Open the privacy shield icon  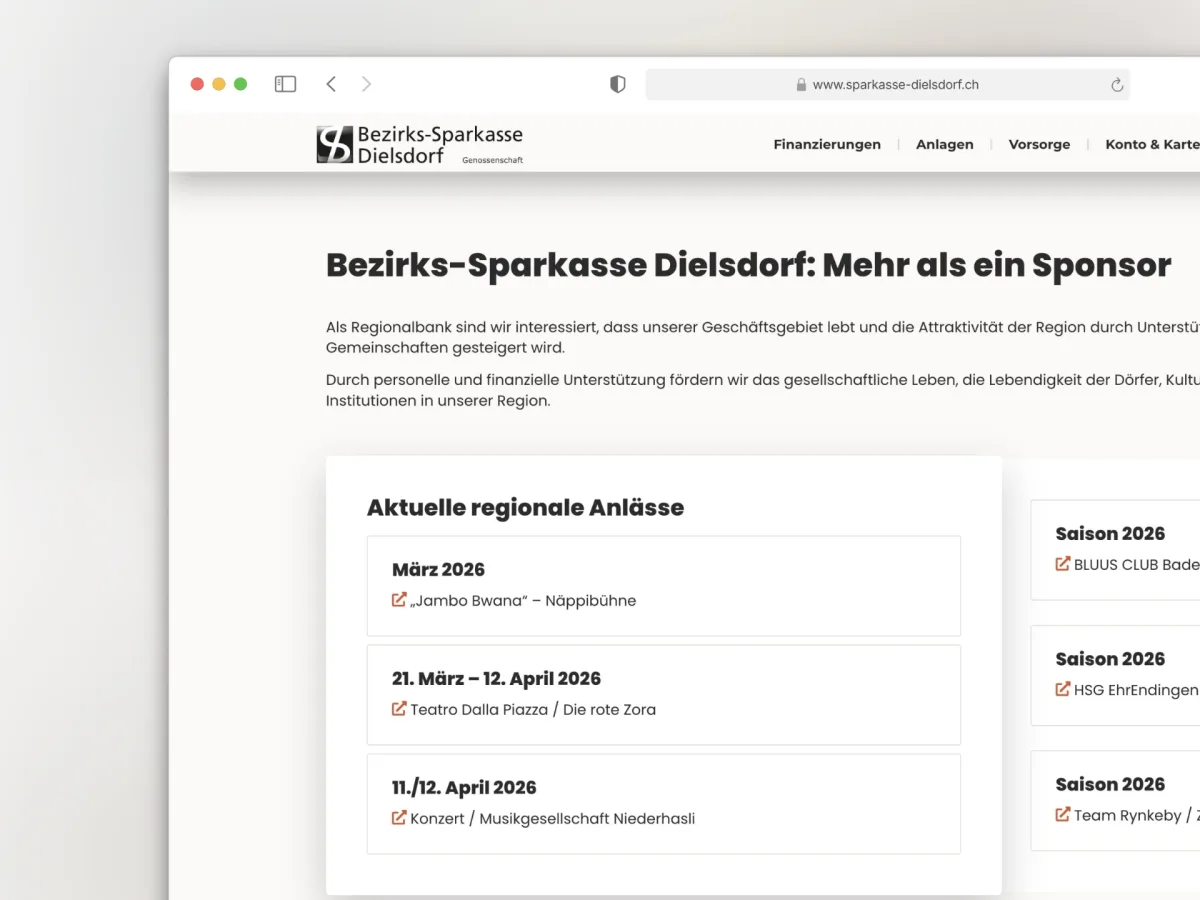(618, 85)
